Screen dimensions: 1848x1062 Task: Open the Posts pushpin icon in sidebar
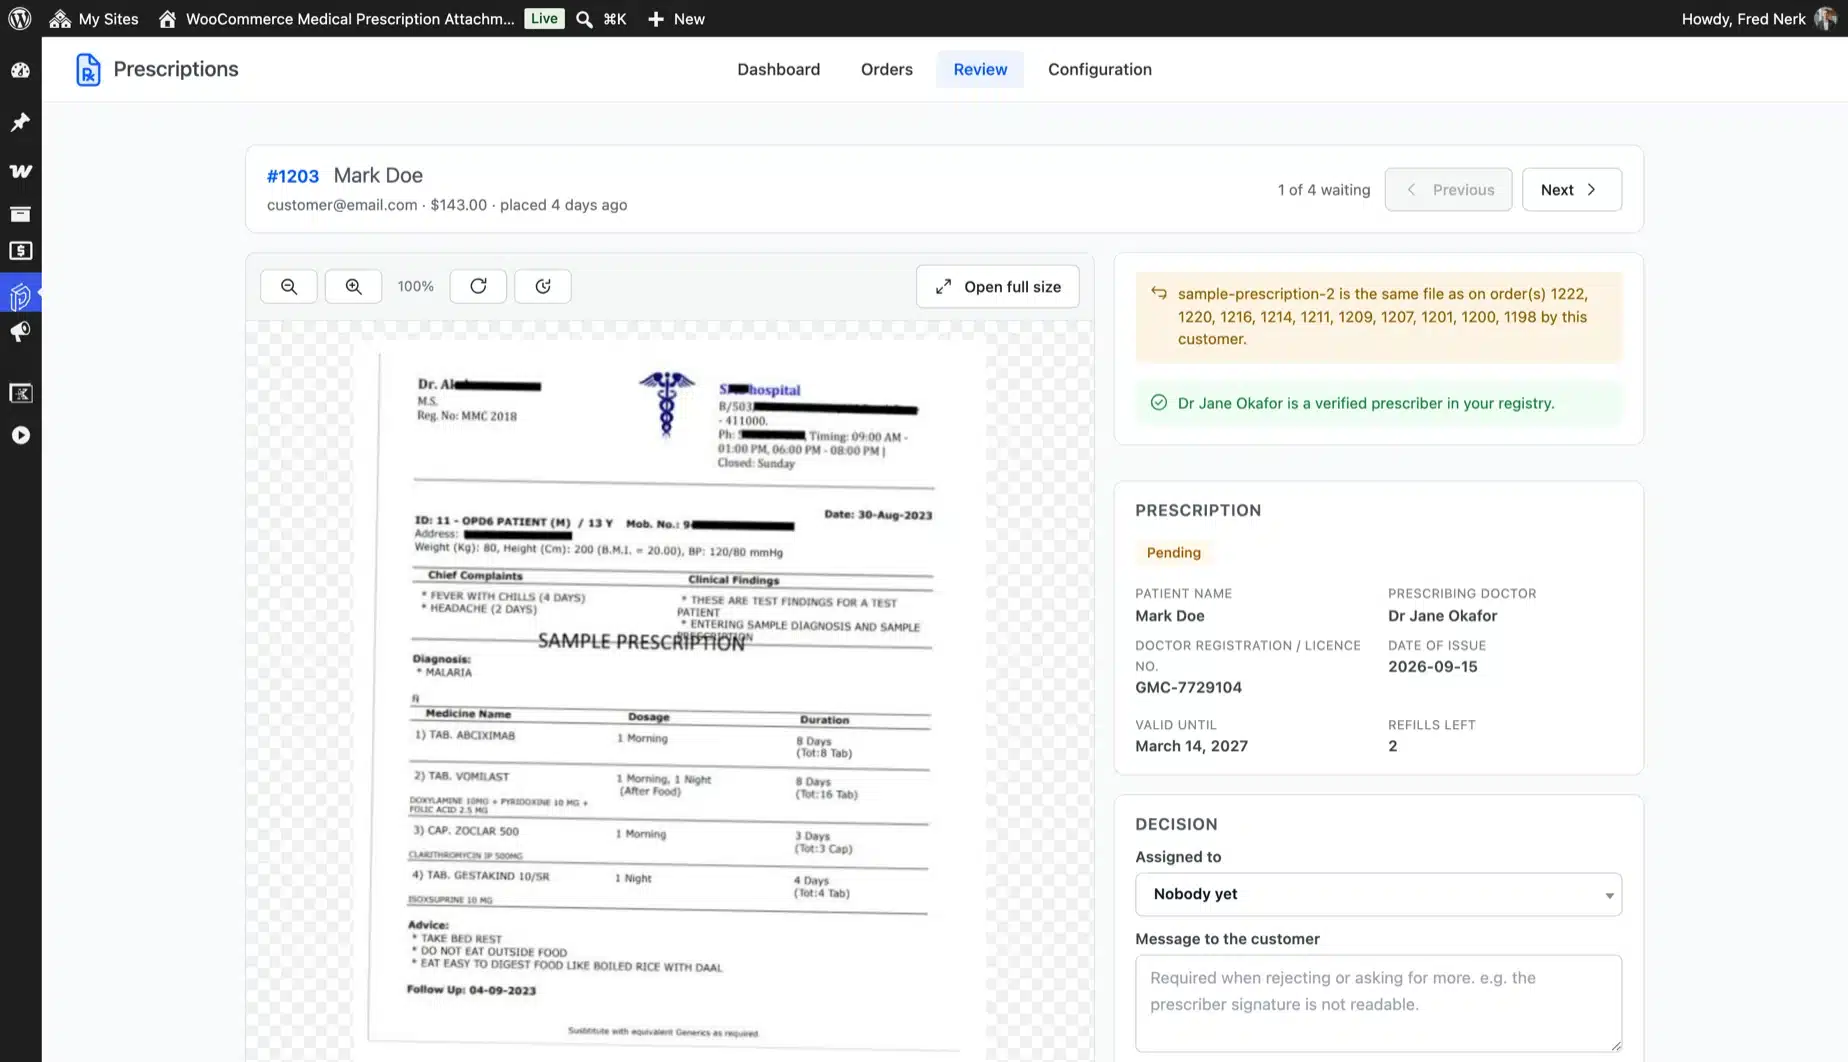coord(20,122)
